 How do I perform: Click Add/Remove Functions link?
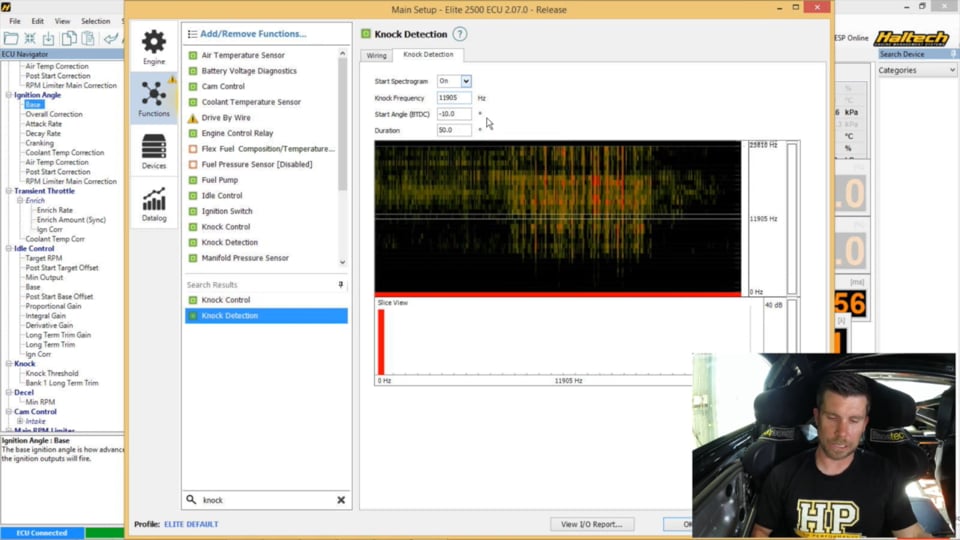point(252,34)
